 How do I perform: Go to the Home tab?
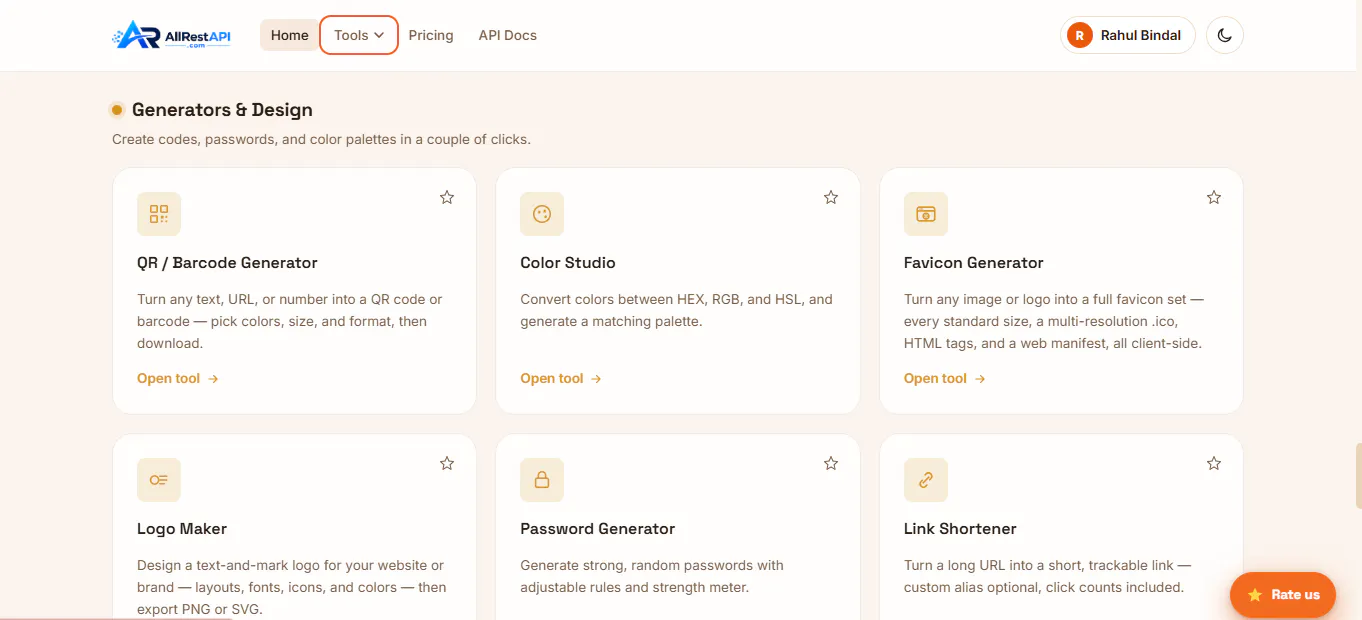click(290, 35)
